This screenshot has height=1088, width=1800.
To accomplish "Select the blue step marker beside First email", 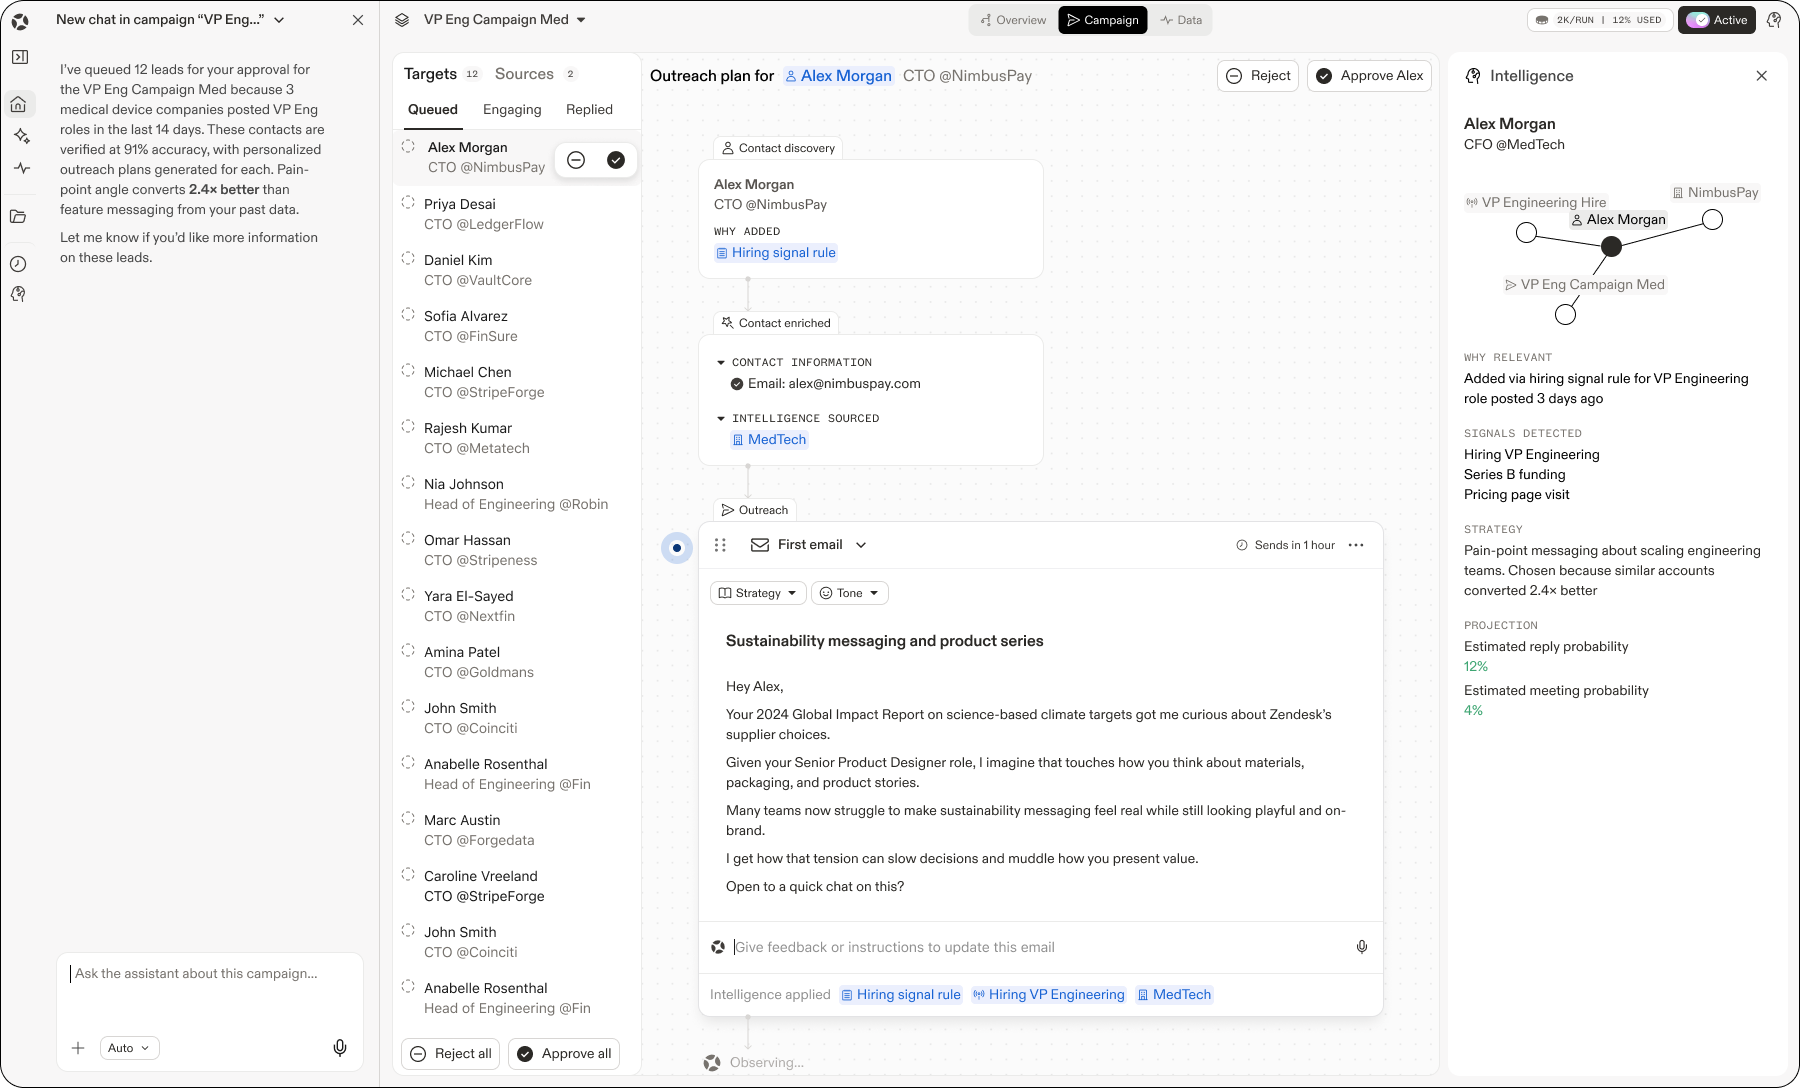I will pyautogui.click(x=677, y=547).
